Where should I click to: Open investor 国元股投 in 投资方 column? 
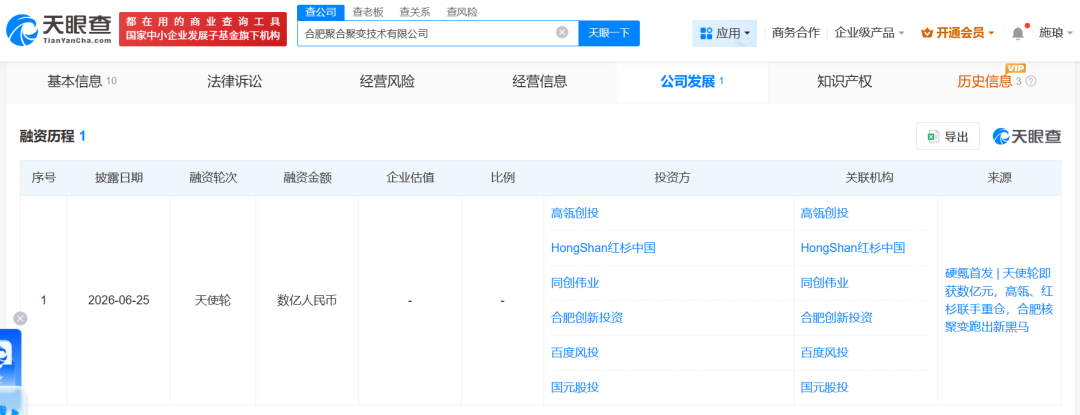[575, 387]
